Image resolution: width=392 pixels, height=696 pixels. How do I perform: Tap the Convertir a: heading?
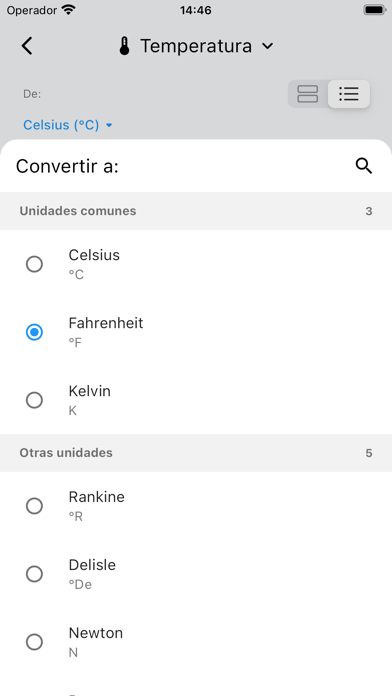click(67, 166)
